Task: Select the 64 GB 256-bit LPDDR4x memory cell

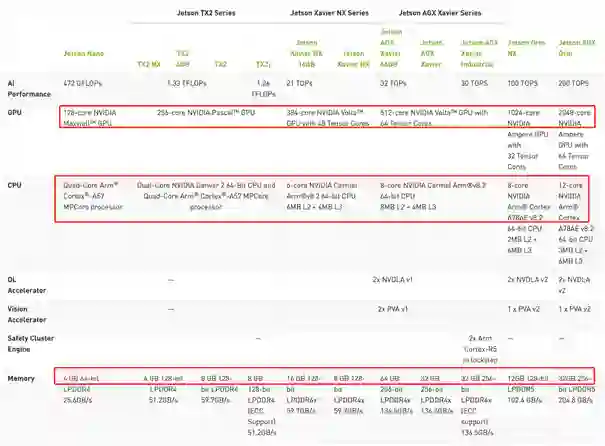Action: (x=396, y=395)
